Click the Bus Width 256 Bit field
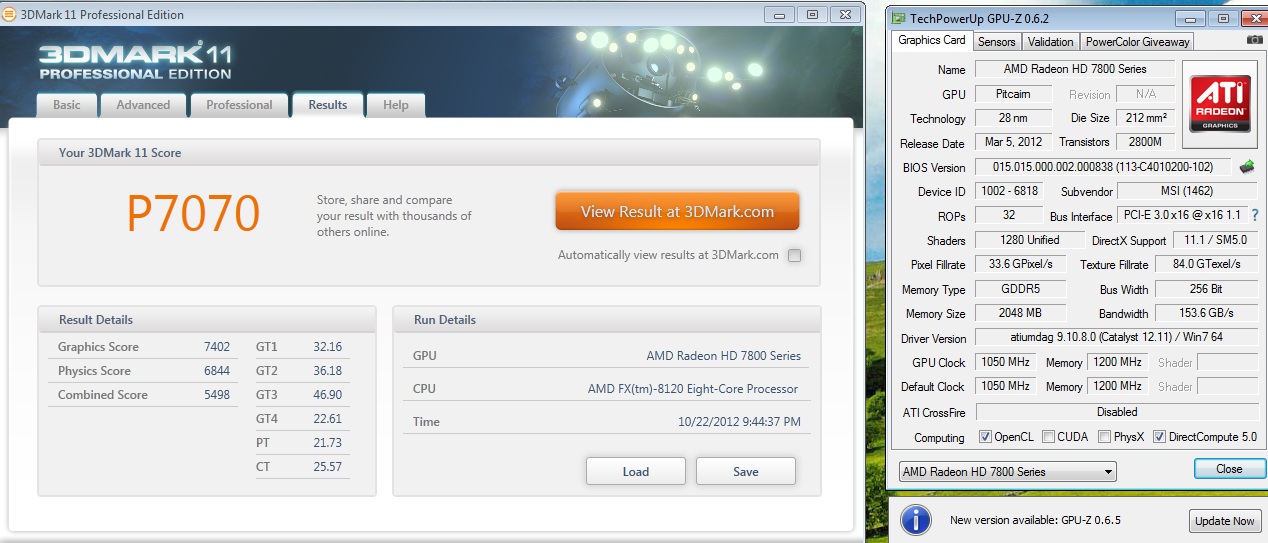Image resolution: width=1268 pixels, height=543 pixels. click(x=1207, y=289)
